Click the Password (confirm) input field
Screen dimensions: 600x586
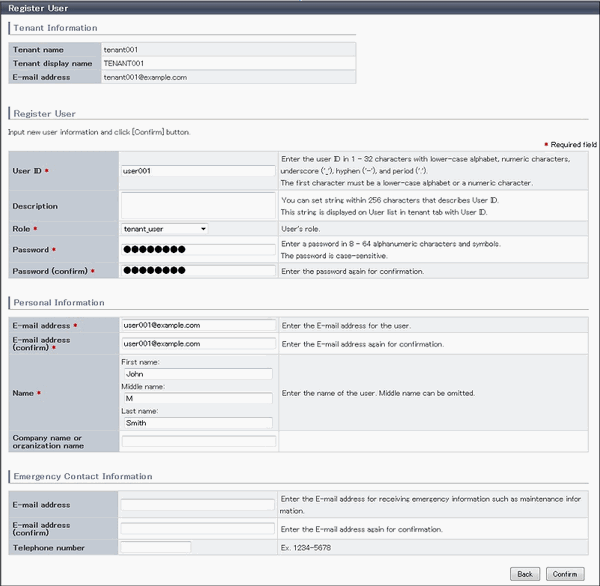click(x=198, y=271)
